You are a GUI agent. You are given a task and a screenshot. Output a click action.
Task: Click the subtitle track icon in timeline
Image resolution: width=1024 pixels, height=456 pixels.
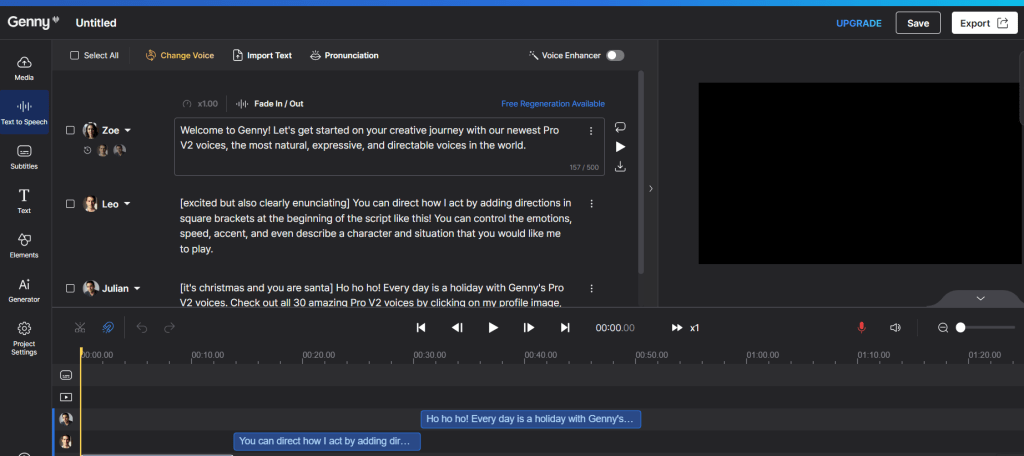click(66, 375)
